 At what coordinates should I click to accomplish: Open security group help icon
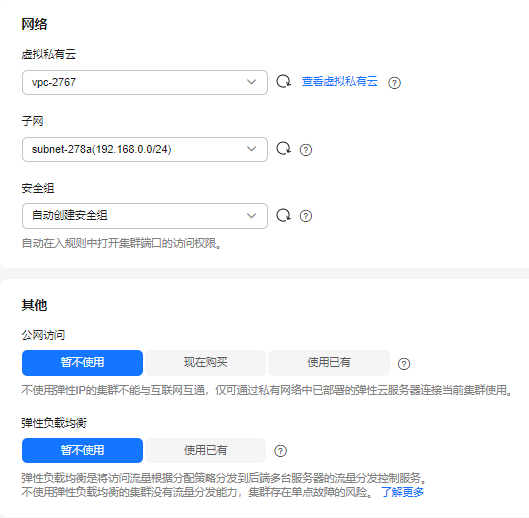(306, 216)
